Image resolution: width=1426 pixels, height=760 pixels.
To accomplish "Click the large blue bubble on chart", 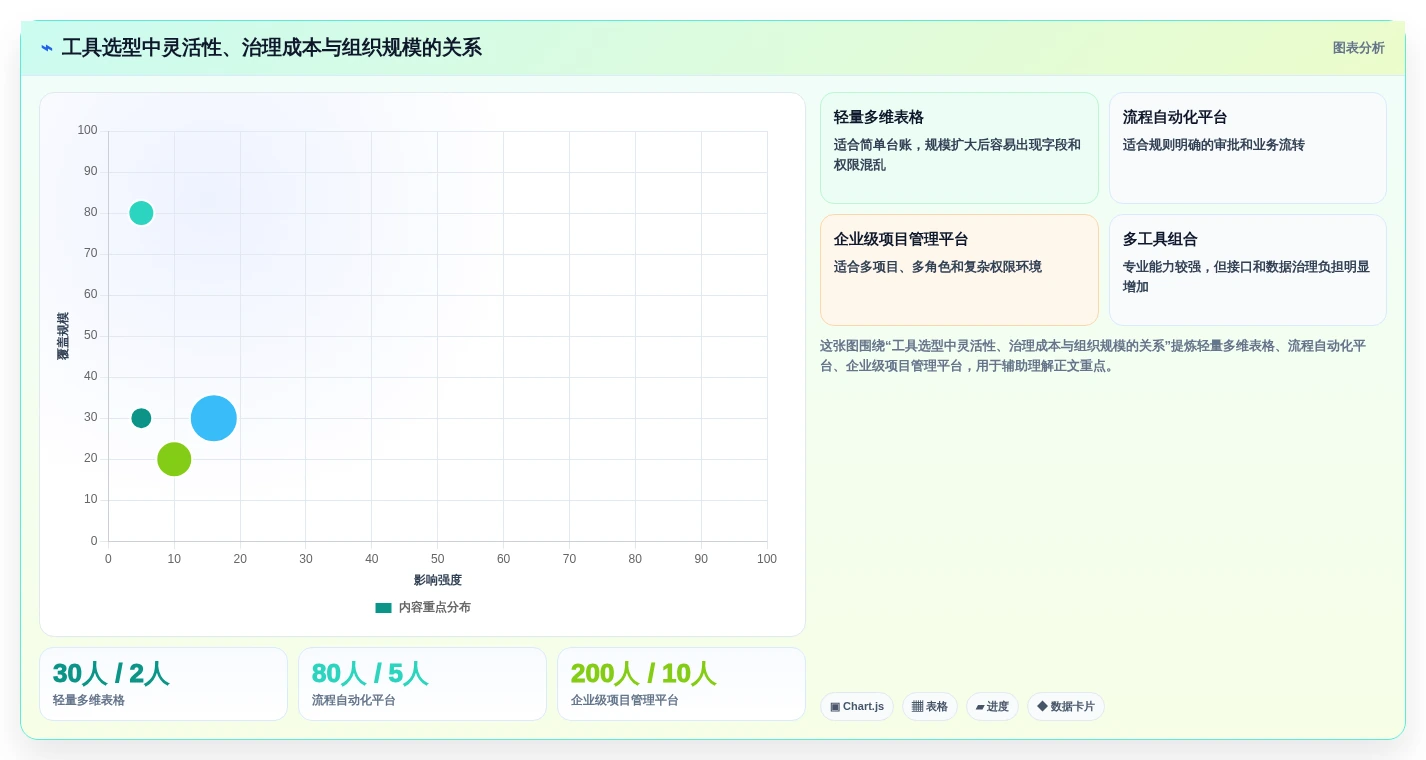I will 214,418.
